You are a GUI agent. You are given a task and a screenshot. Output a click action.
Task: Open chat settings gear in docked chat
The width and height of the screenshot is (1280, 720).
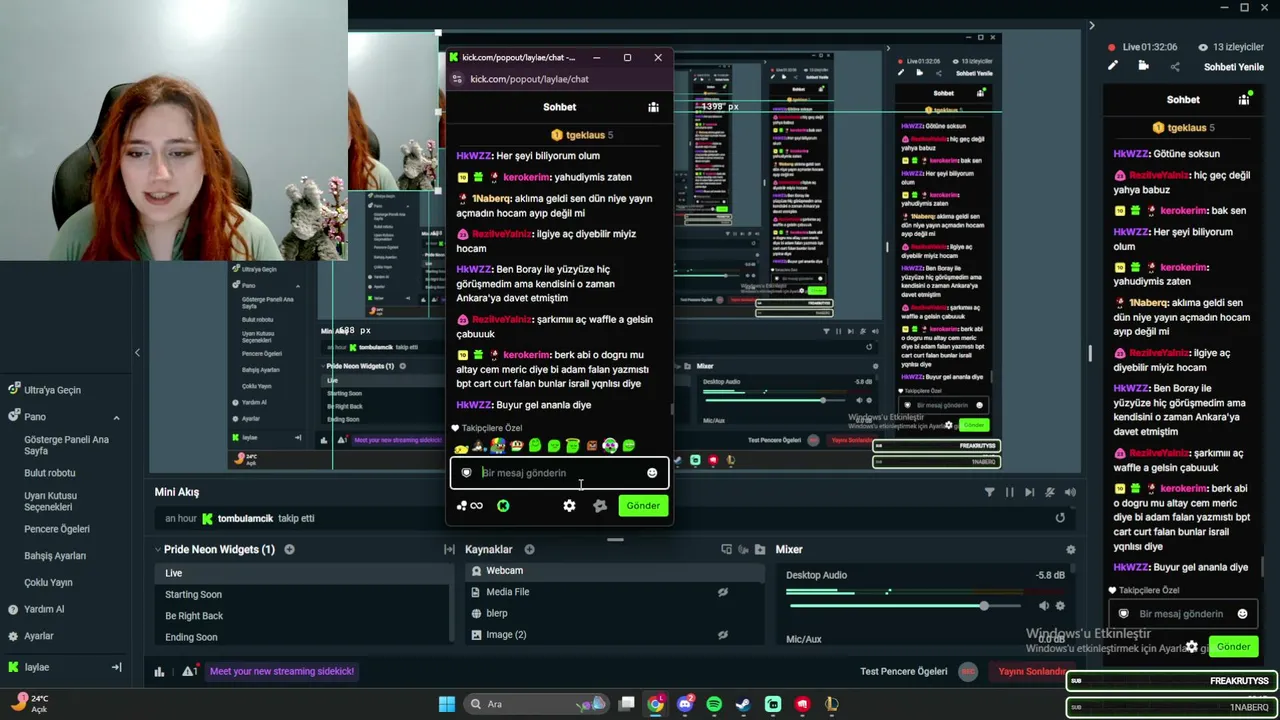(x=1191, y=647)
